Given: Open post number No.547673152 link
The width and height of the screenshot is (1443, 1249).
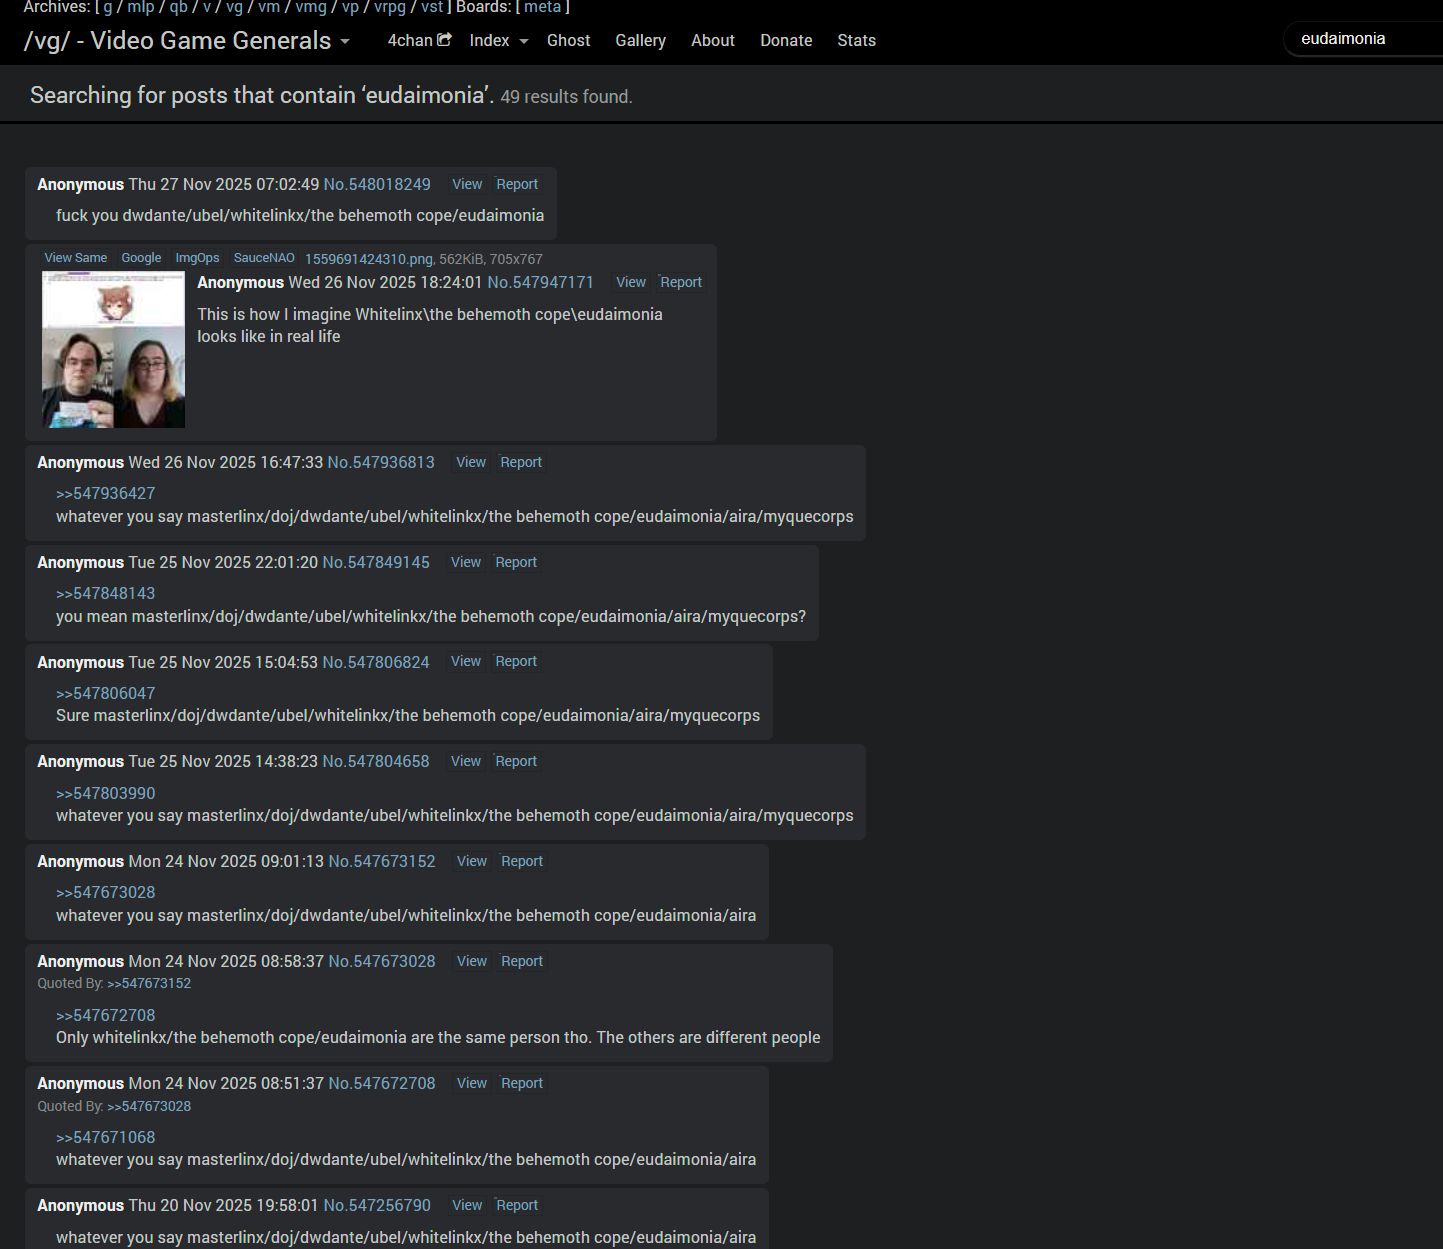Looking at the screenshot, I should pyautogui.click(x=382, y=862).
